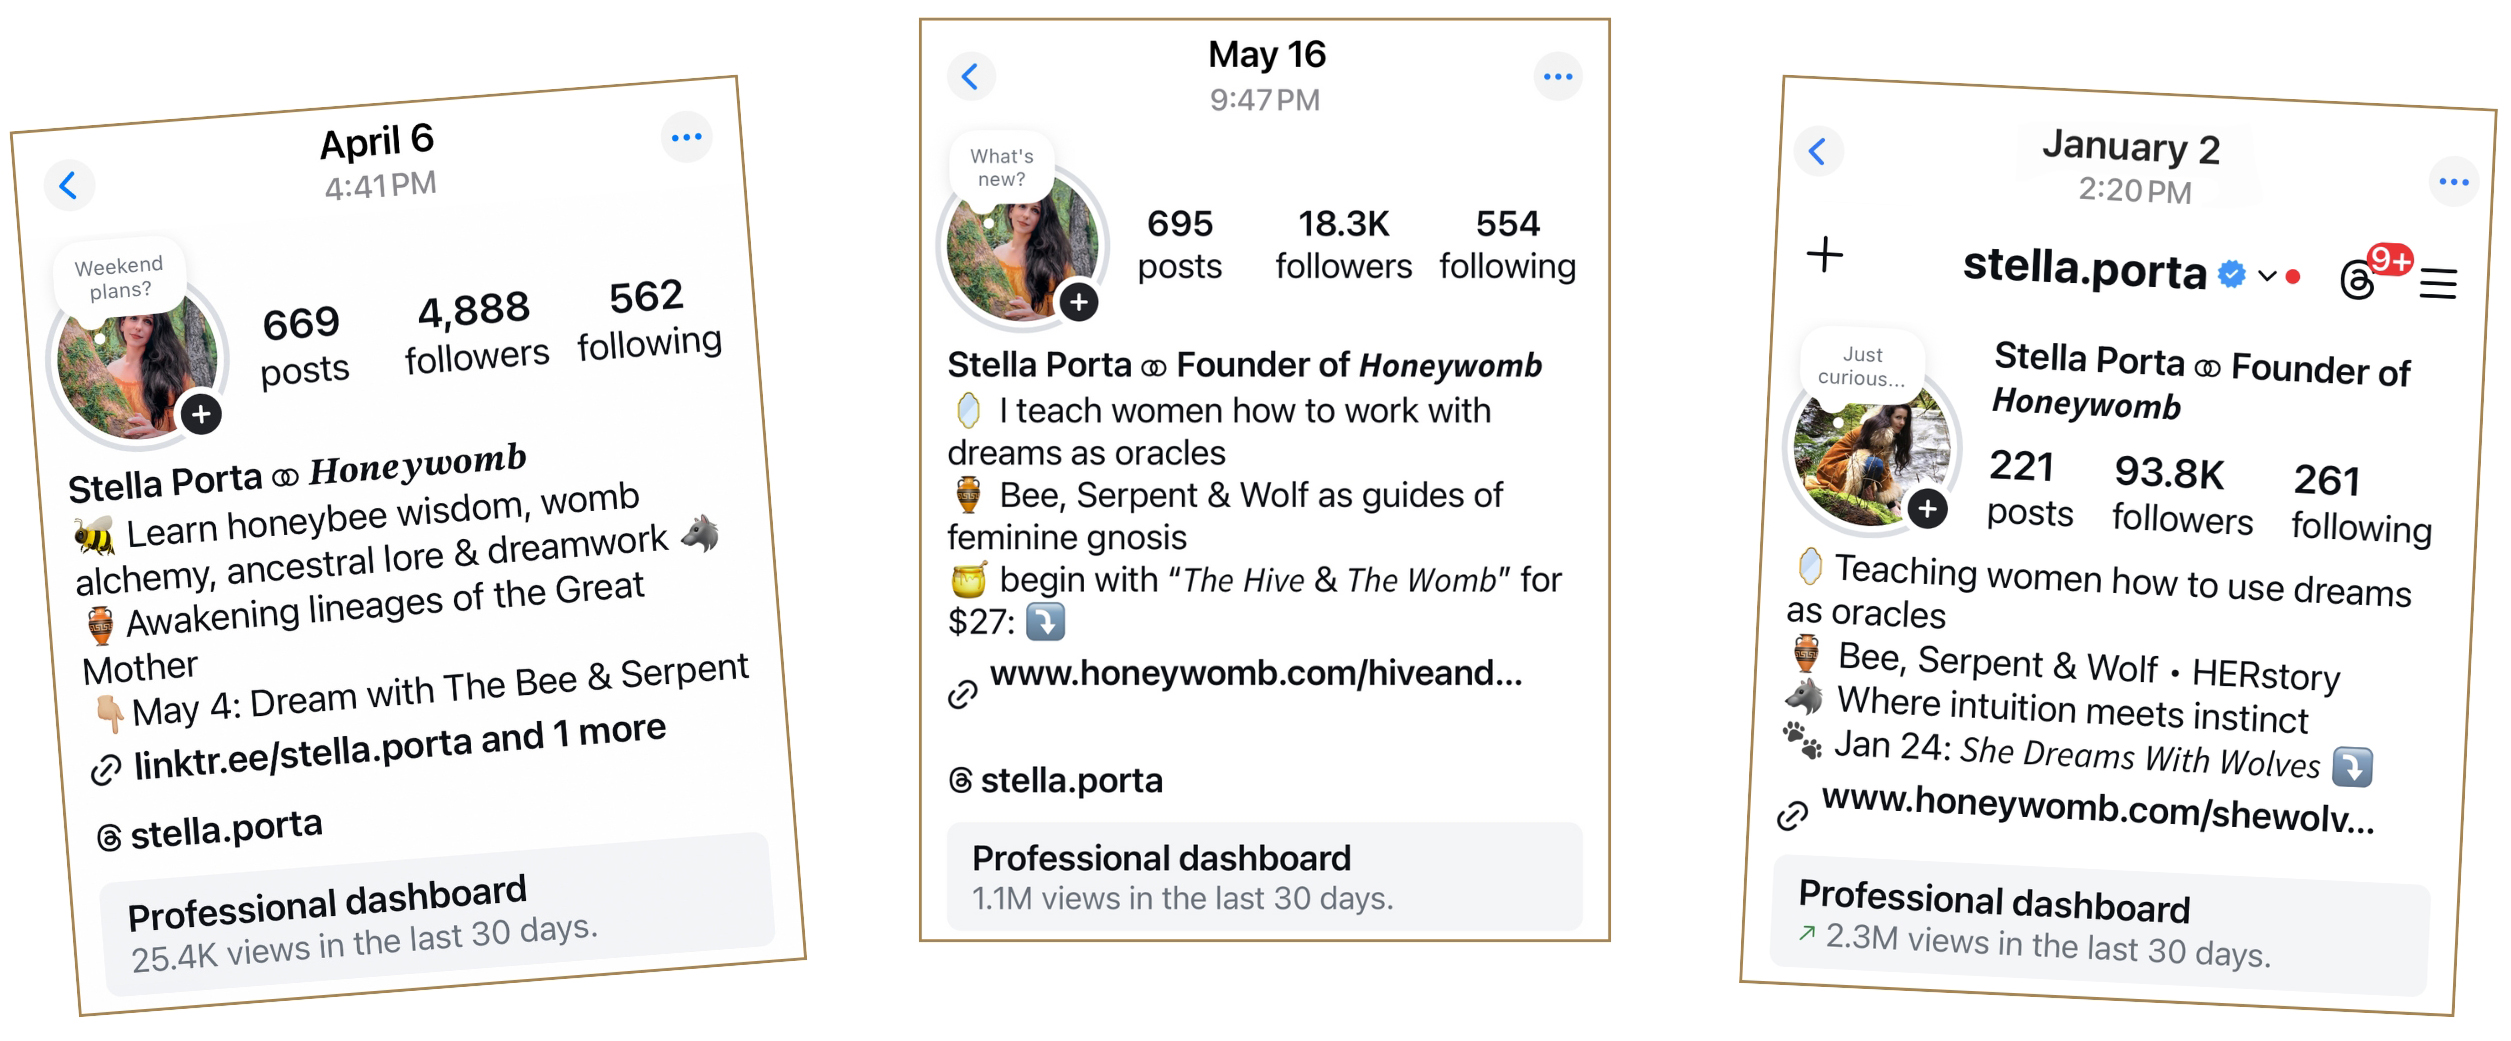This screenshot has height=1041, width=2511.
Task: Open Threads icon with 9+ badge
Action: point(2358,281)
